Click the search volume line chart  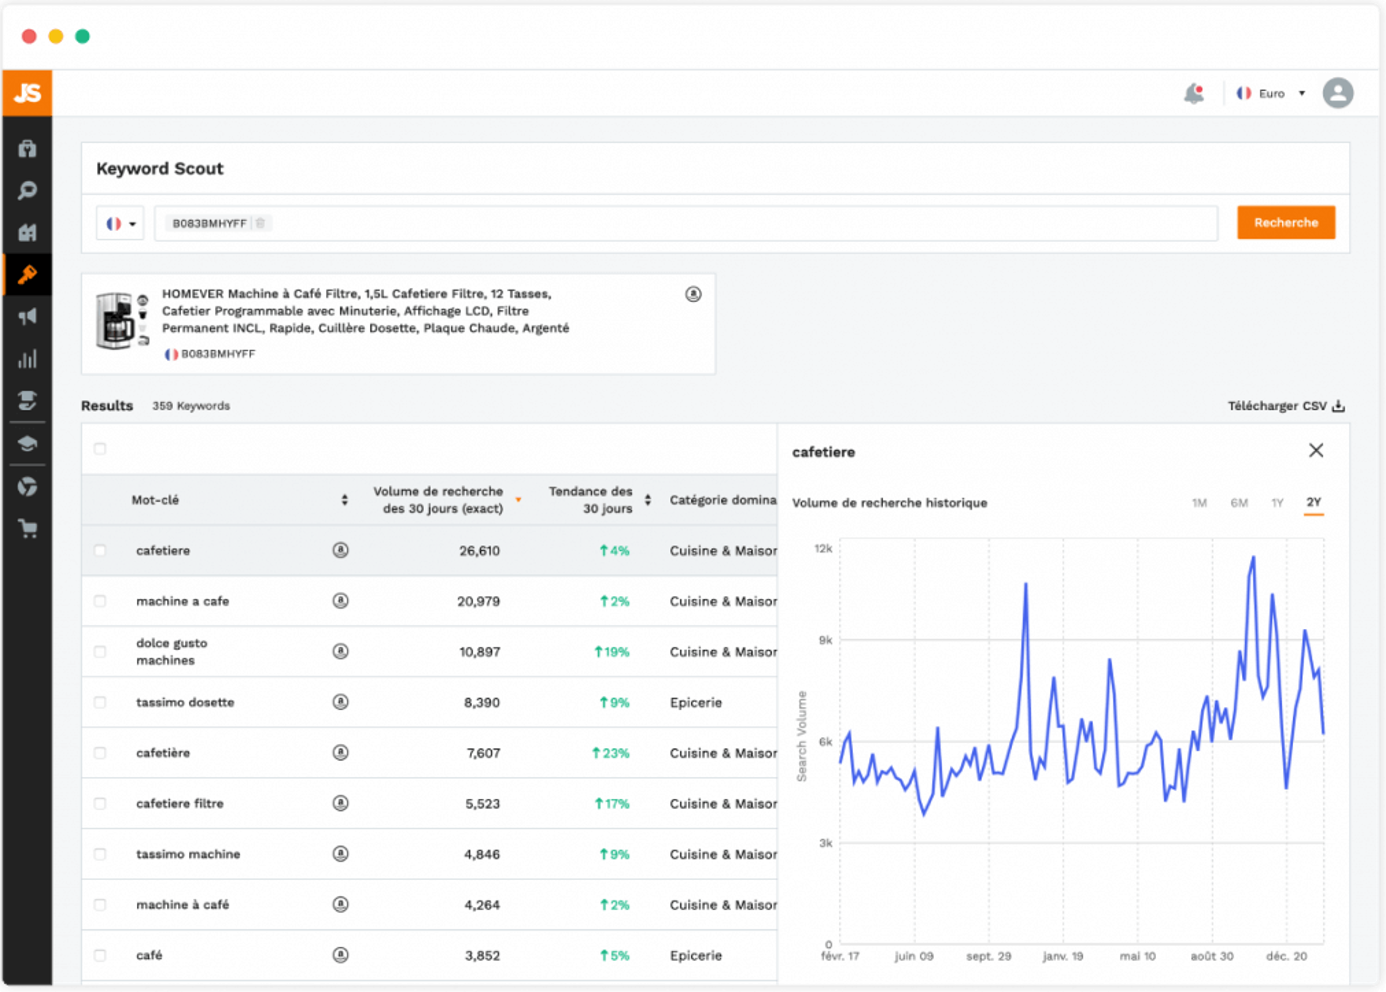(1082, 742)
